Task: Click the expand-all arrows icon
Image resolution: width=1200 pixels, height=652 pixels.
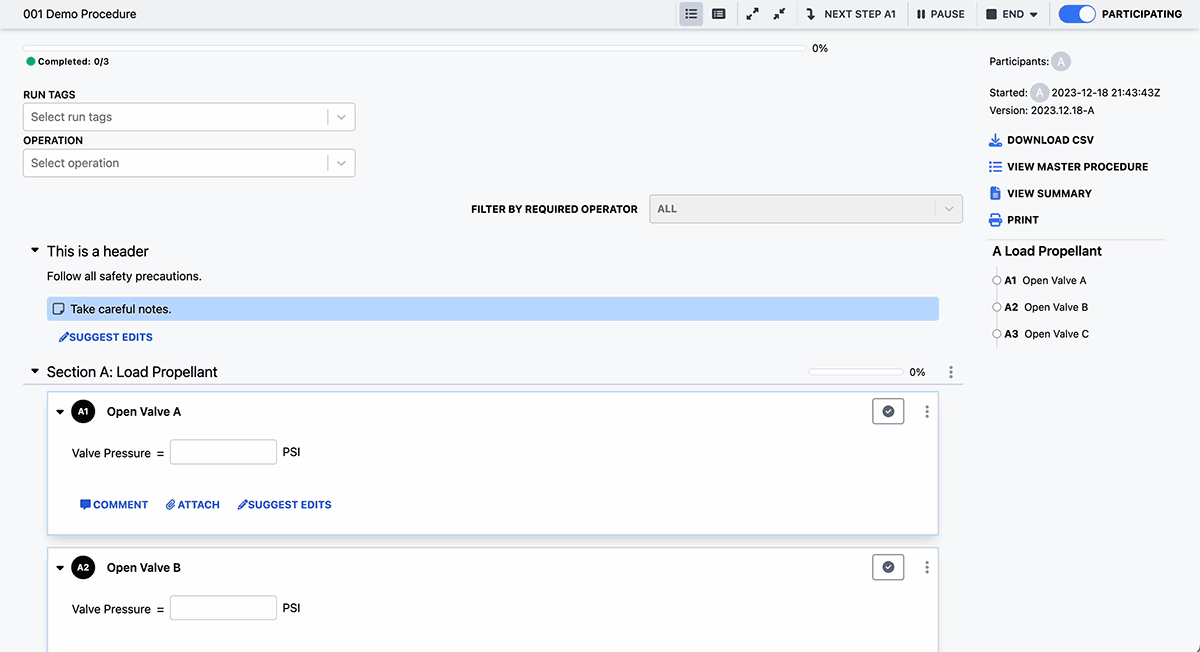Action: [x=752, y=14]
